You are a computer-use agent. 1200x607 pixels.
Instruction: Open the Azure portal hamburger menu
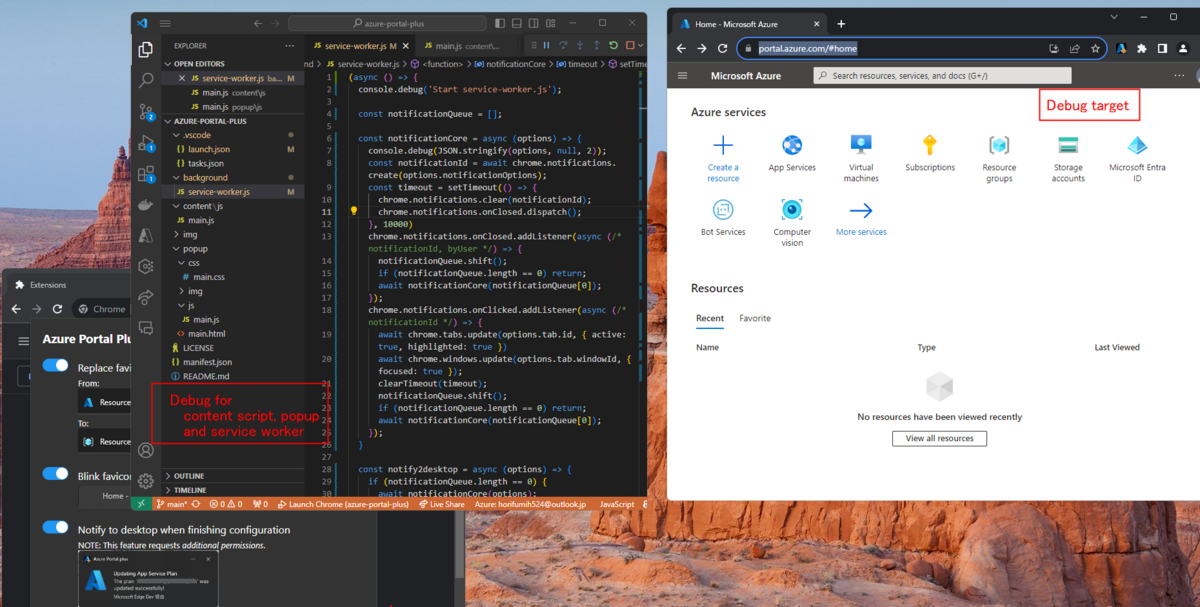(683, 75)
